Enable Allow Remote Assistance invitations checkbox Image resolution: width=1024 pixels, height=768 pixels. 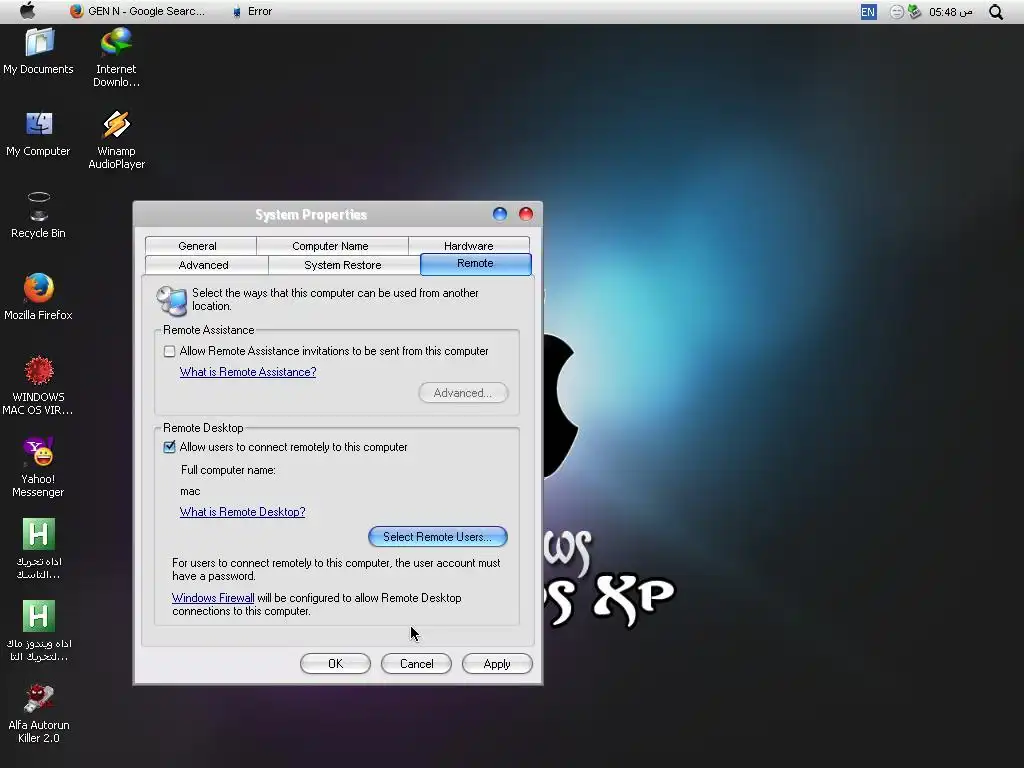pyautogui.click(x=170, y=351)
